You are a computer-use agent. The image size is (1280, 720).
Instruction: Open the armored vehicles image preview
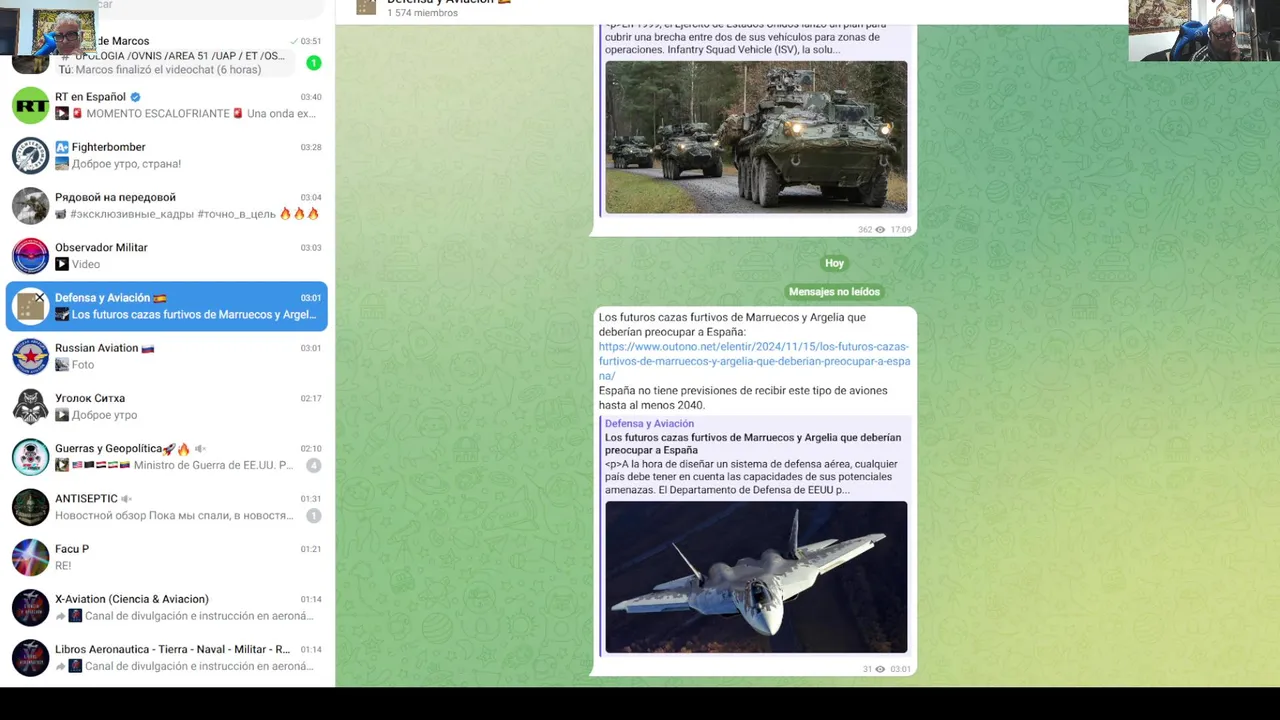pos(756,137)
